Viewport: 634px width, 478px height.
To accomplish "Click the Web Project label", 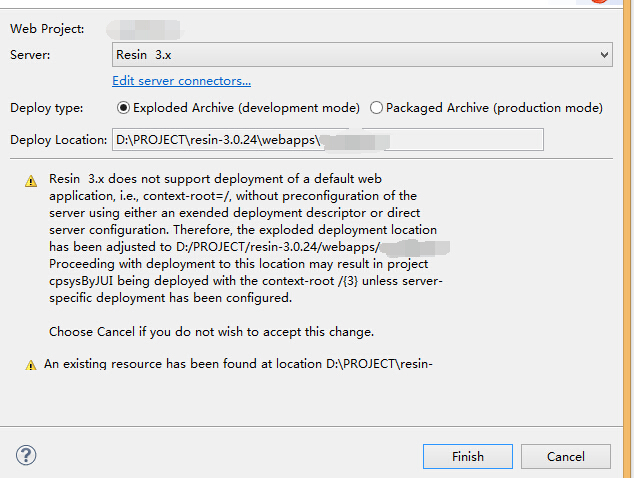I will (47, 28).
